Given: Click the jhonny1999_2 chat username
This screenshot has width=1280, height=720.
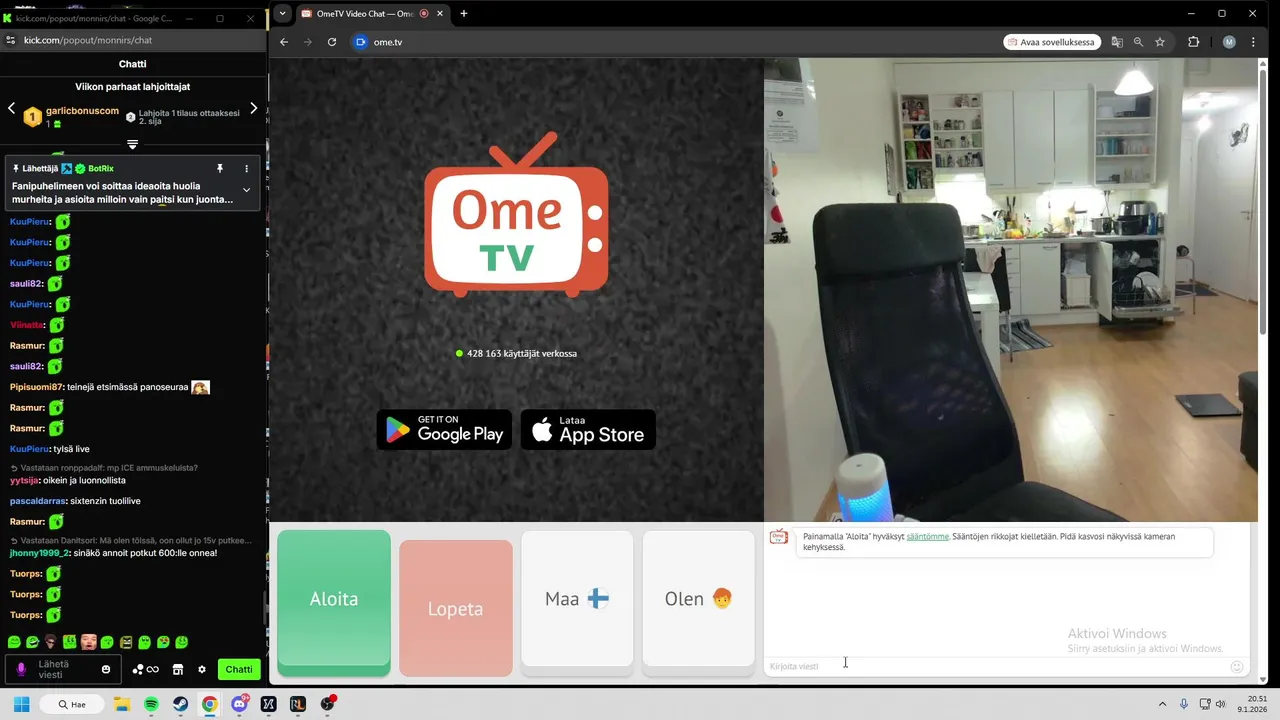Looking at the screenshot, I should coord(39,553).
